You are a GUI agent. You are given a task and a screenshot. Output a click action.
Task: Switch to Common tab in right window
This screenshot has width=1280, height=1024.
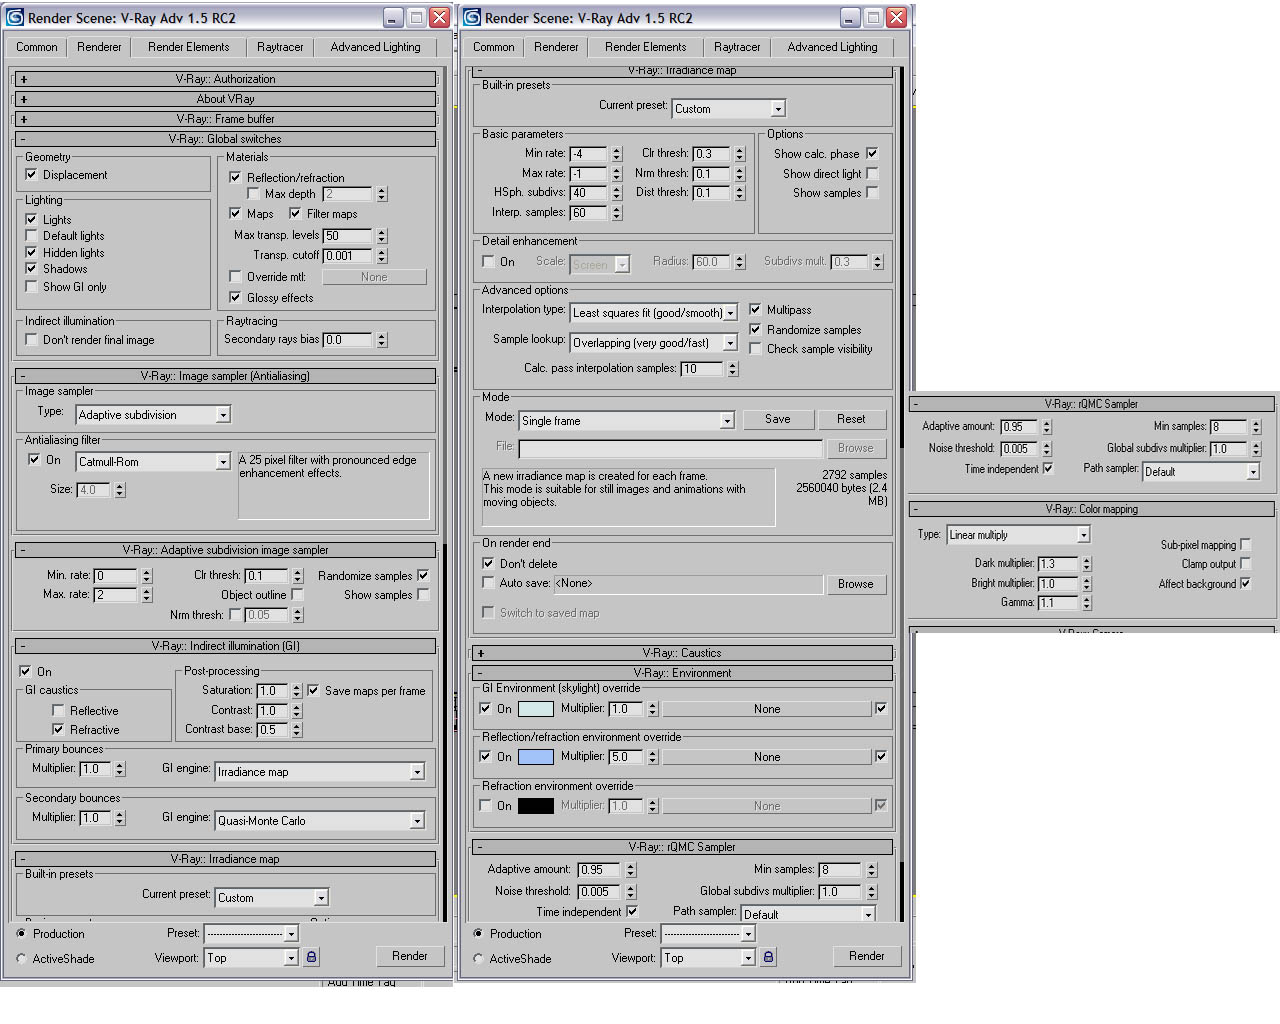click(494, 47)
